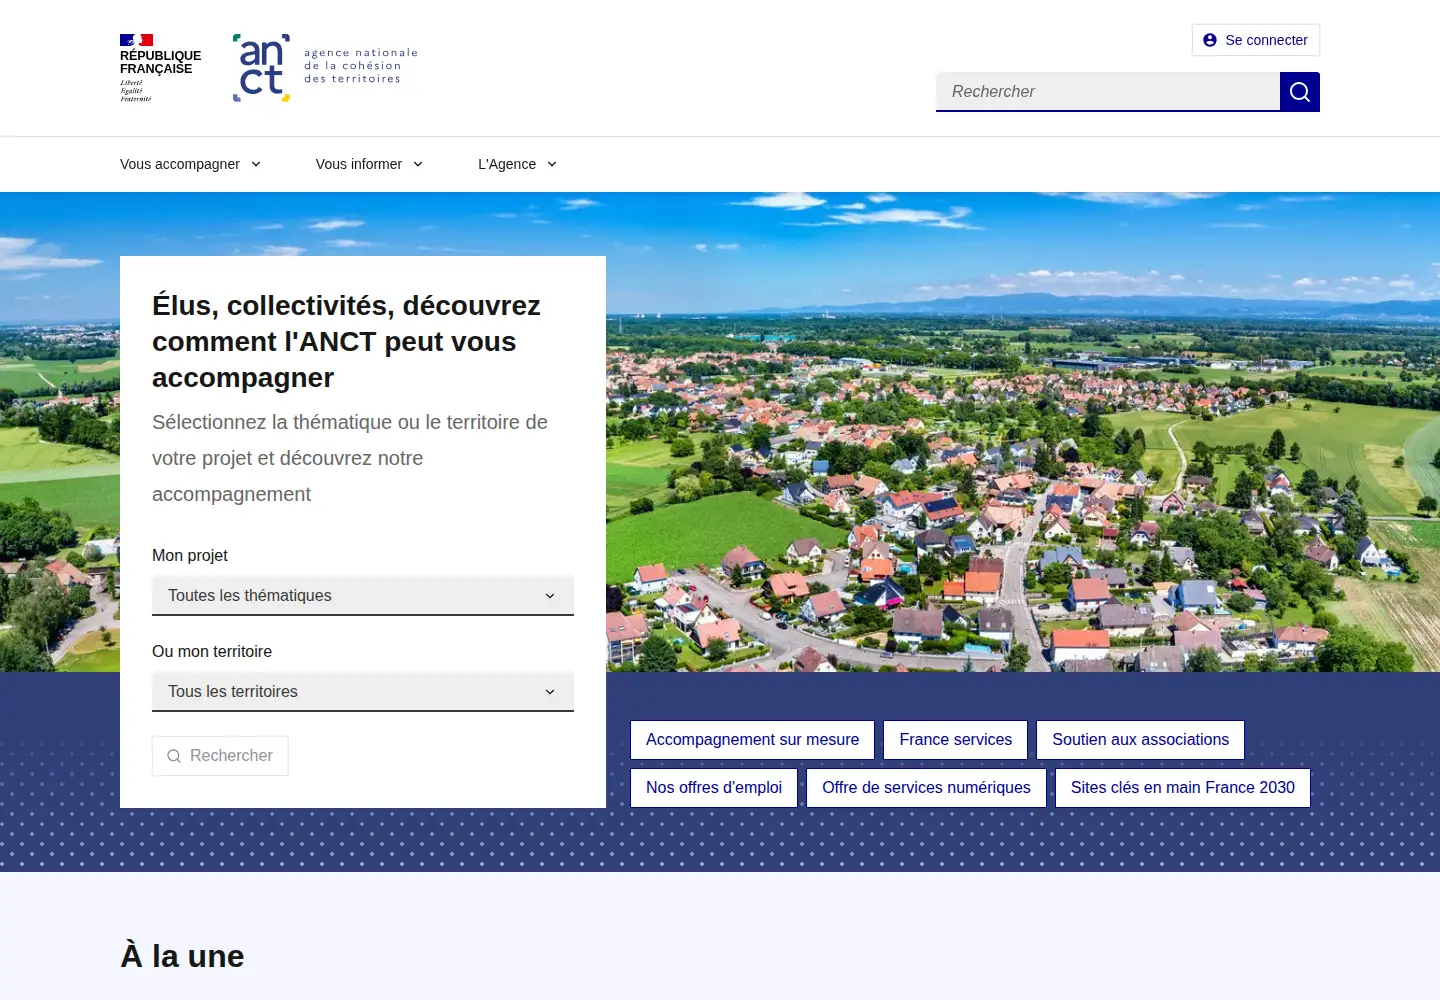Focus the header Rechercher search field
The width and height of the screenshot is (1440, 1000).
point(1108,92)
